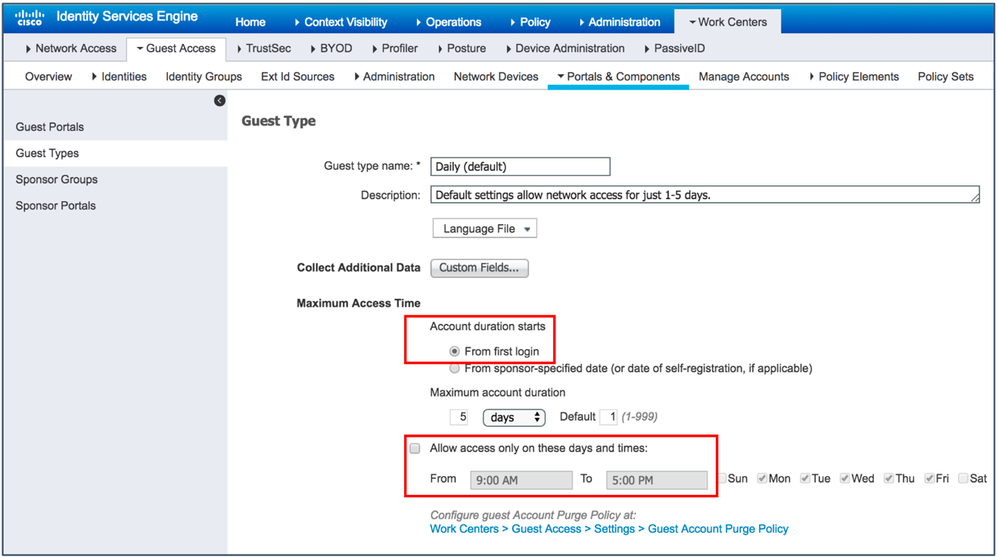
Task: Open the Portals & Components tab
Action: (618, 76)
